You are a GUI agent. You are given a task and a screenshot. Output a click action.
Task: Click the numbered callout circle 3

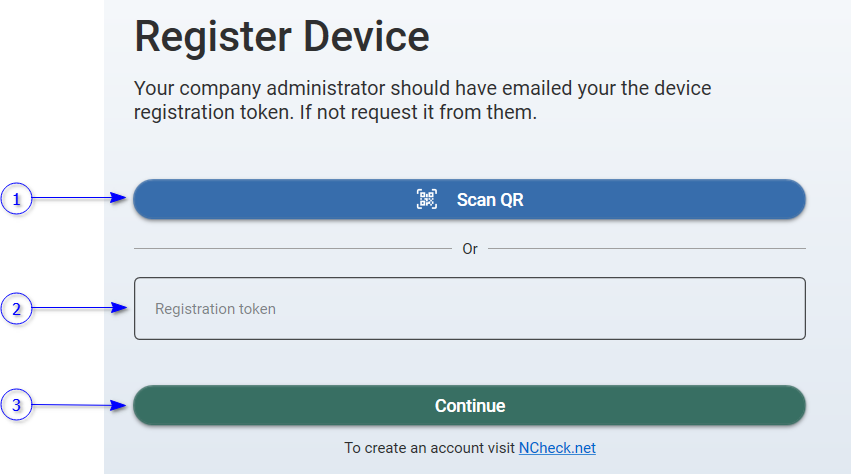tap(16, 406)
